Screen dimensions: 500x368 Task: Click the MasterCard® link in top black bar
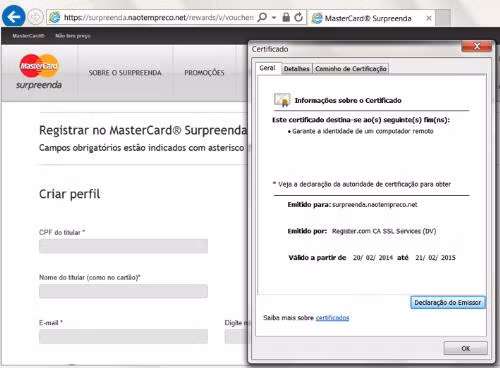click(28, 36)
